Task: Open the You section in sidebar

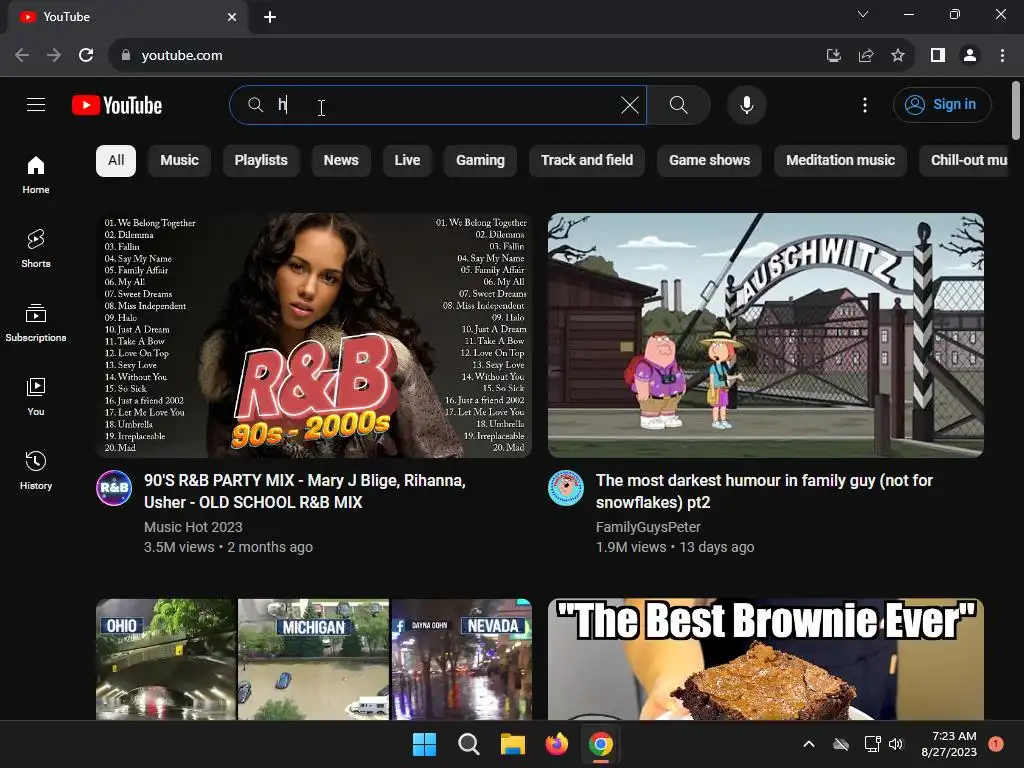Action: click(x=36, y=396)
